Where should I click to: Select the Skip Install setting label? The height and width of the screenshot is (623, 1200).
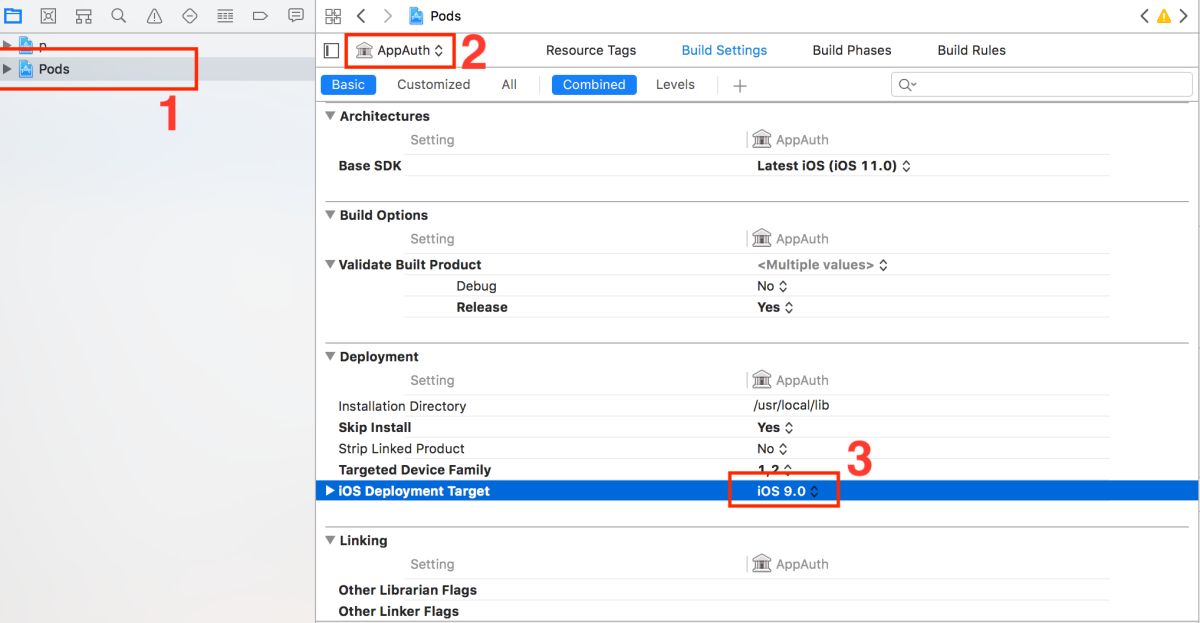tap(375, 427)
